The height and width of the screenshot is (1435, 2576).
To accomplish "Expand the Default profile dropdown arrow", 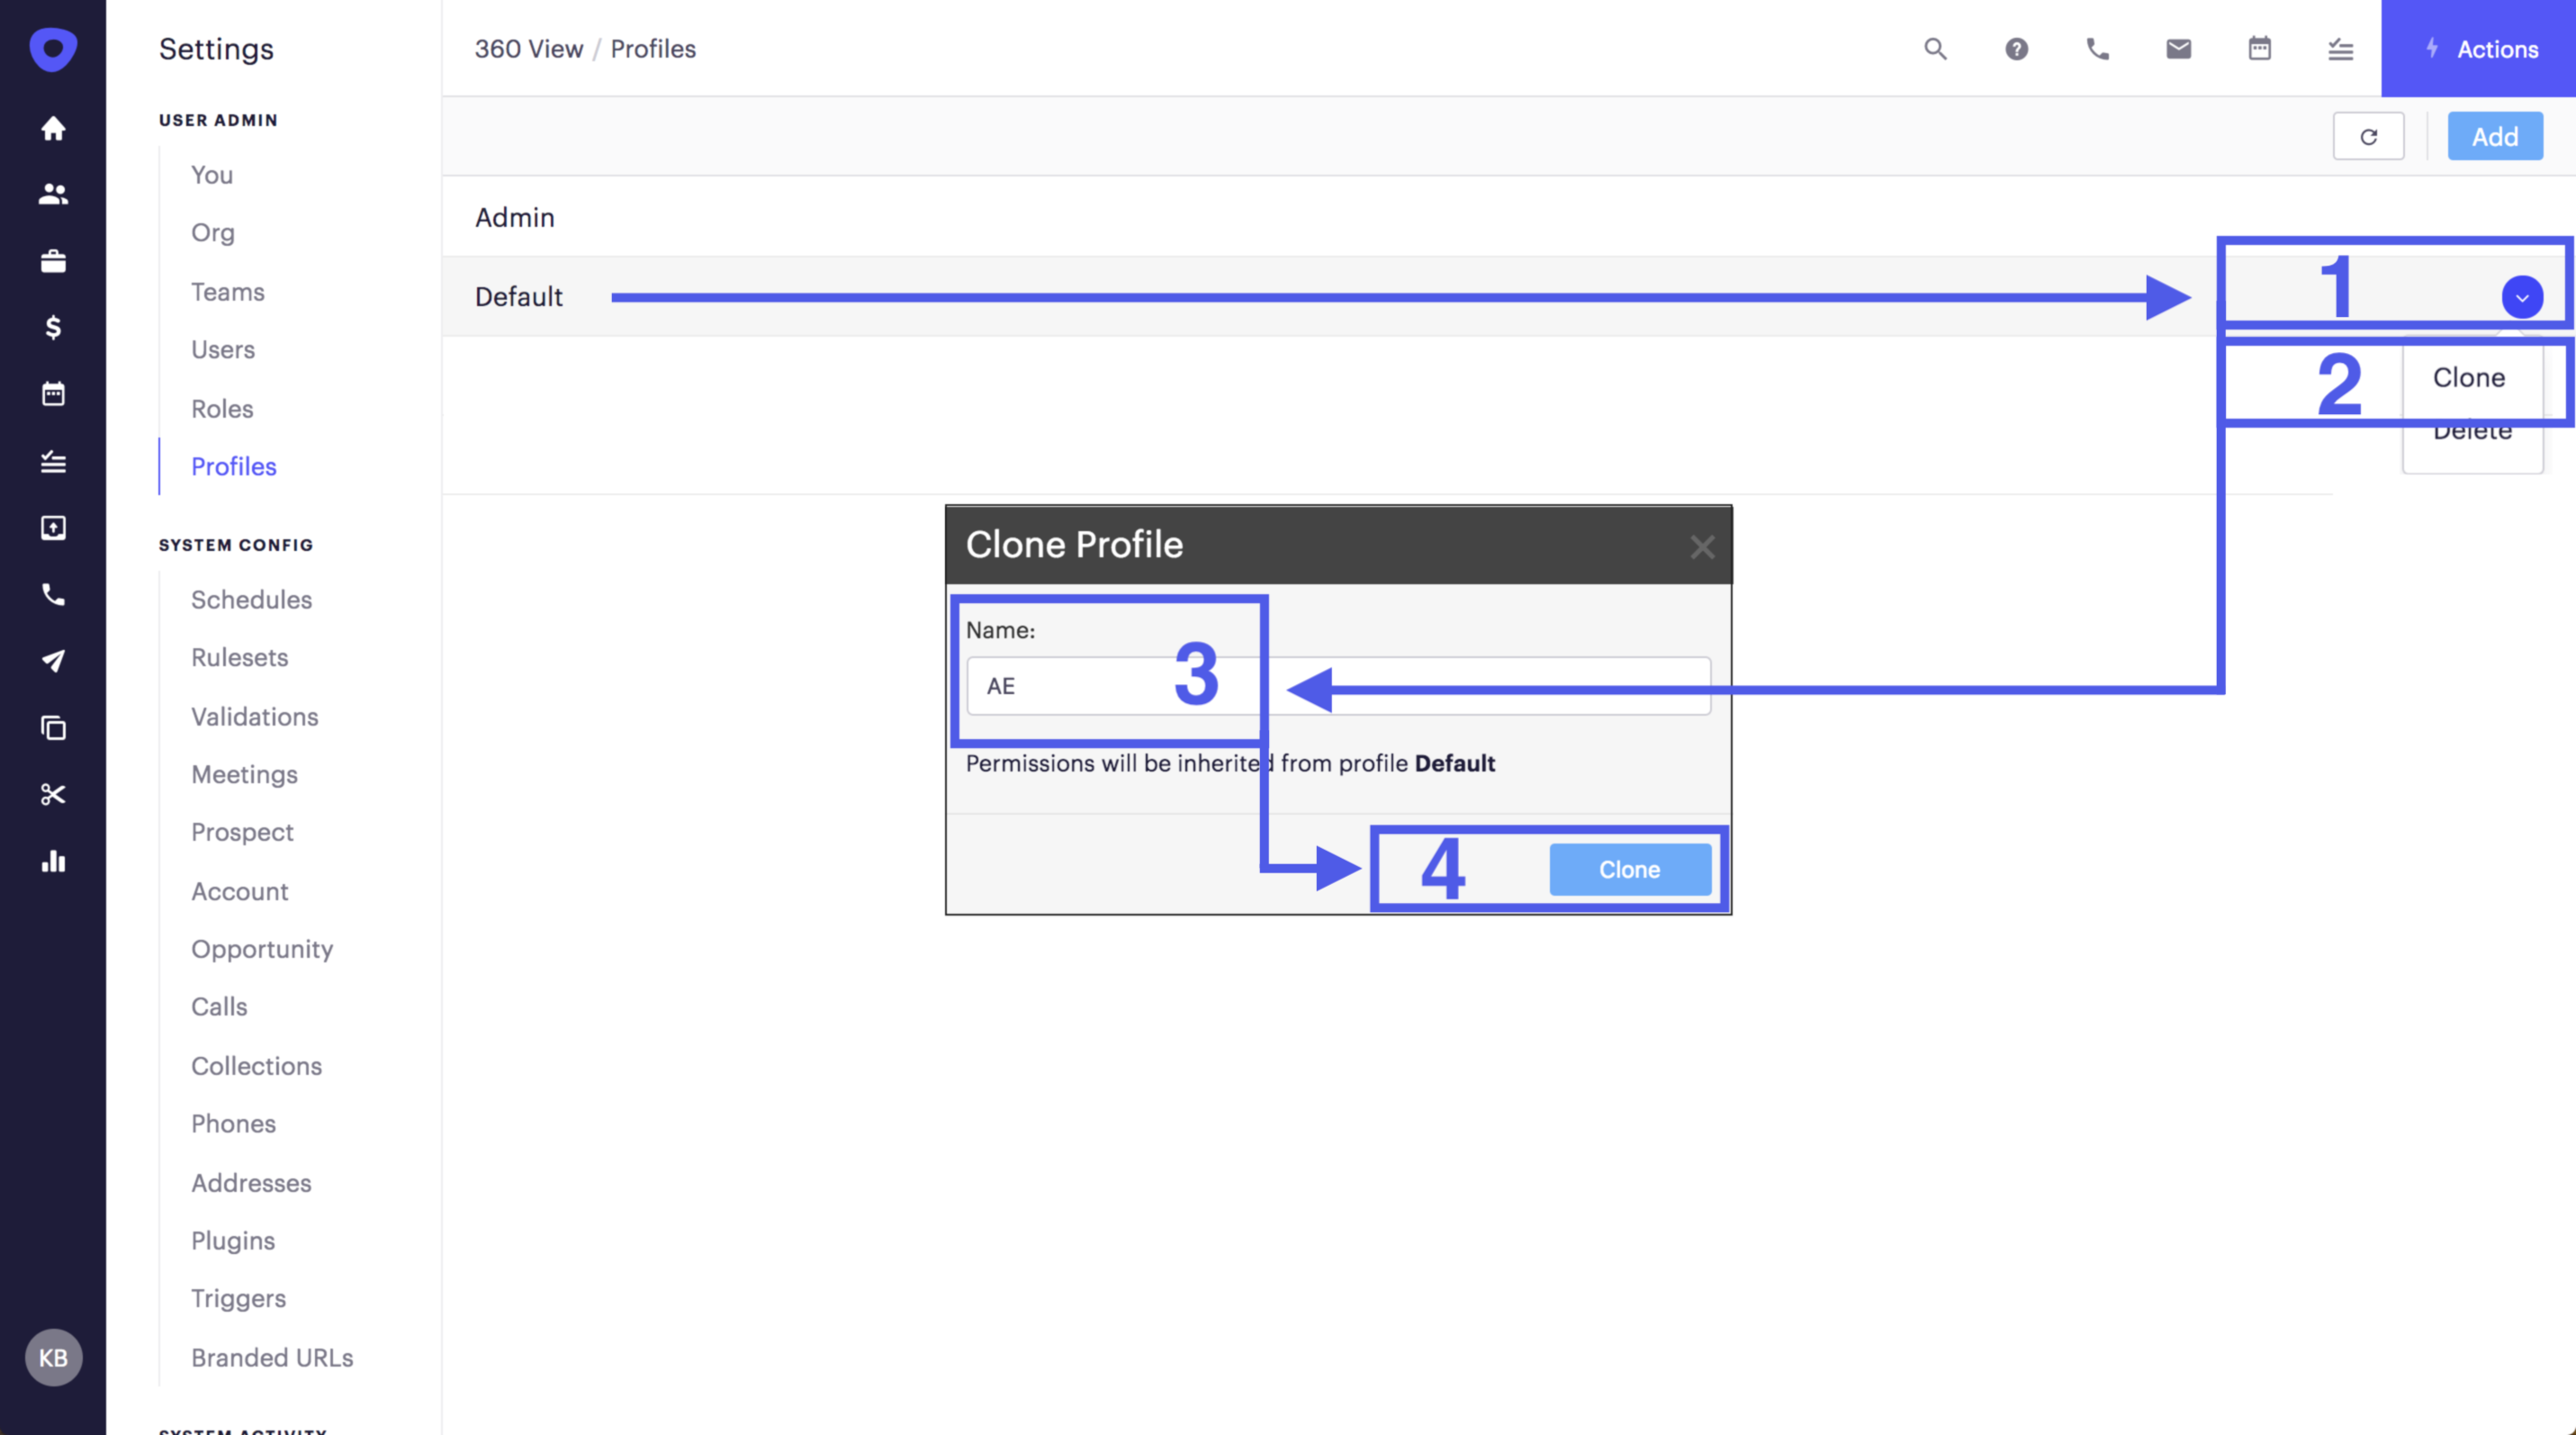I will [x=2521, y=297].
